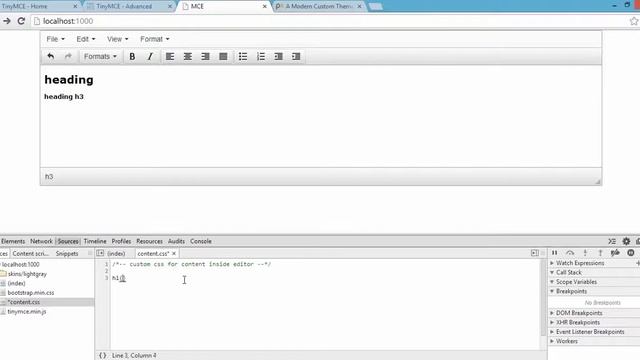The width and height of the screenshot is (640, 360).
Task: Step over next function call
Action: (x=570, y=253)
